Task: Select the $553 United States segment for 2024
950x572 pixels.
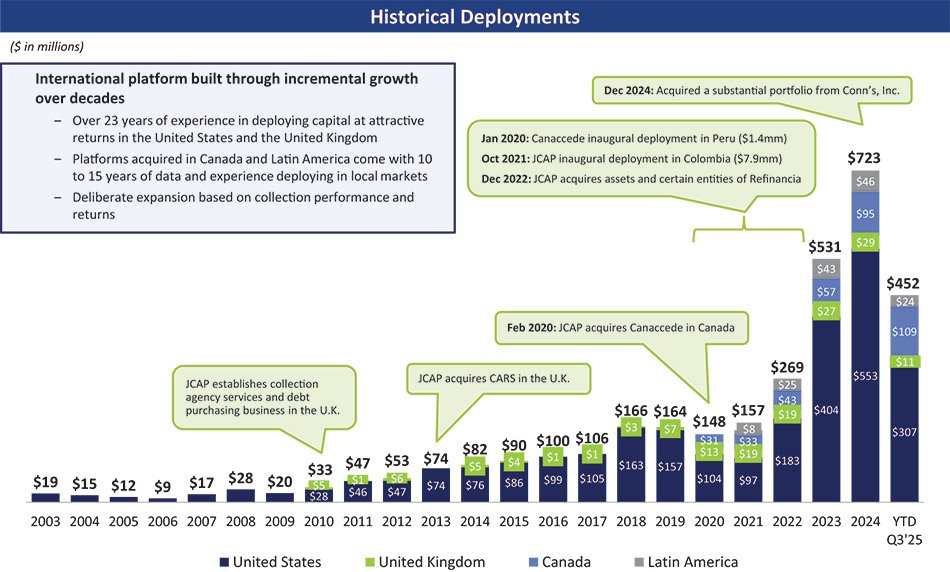Action: point(865,374)
